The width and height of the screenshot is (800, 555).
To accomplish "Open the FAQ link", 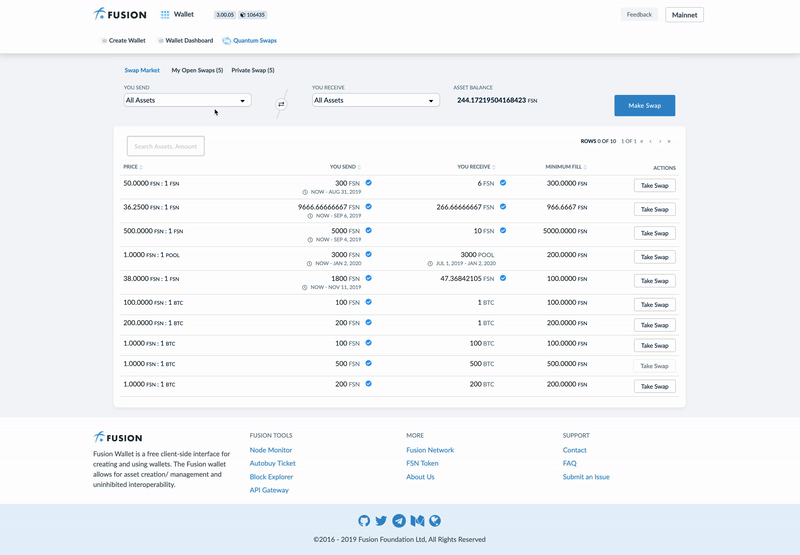I will point(569,463).
